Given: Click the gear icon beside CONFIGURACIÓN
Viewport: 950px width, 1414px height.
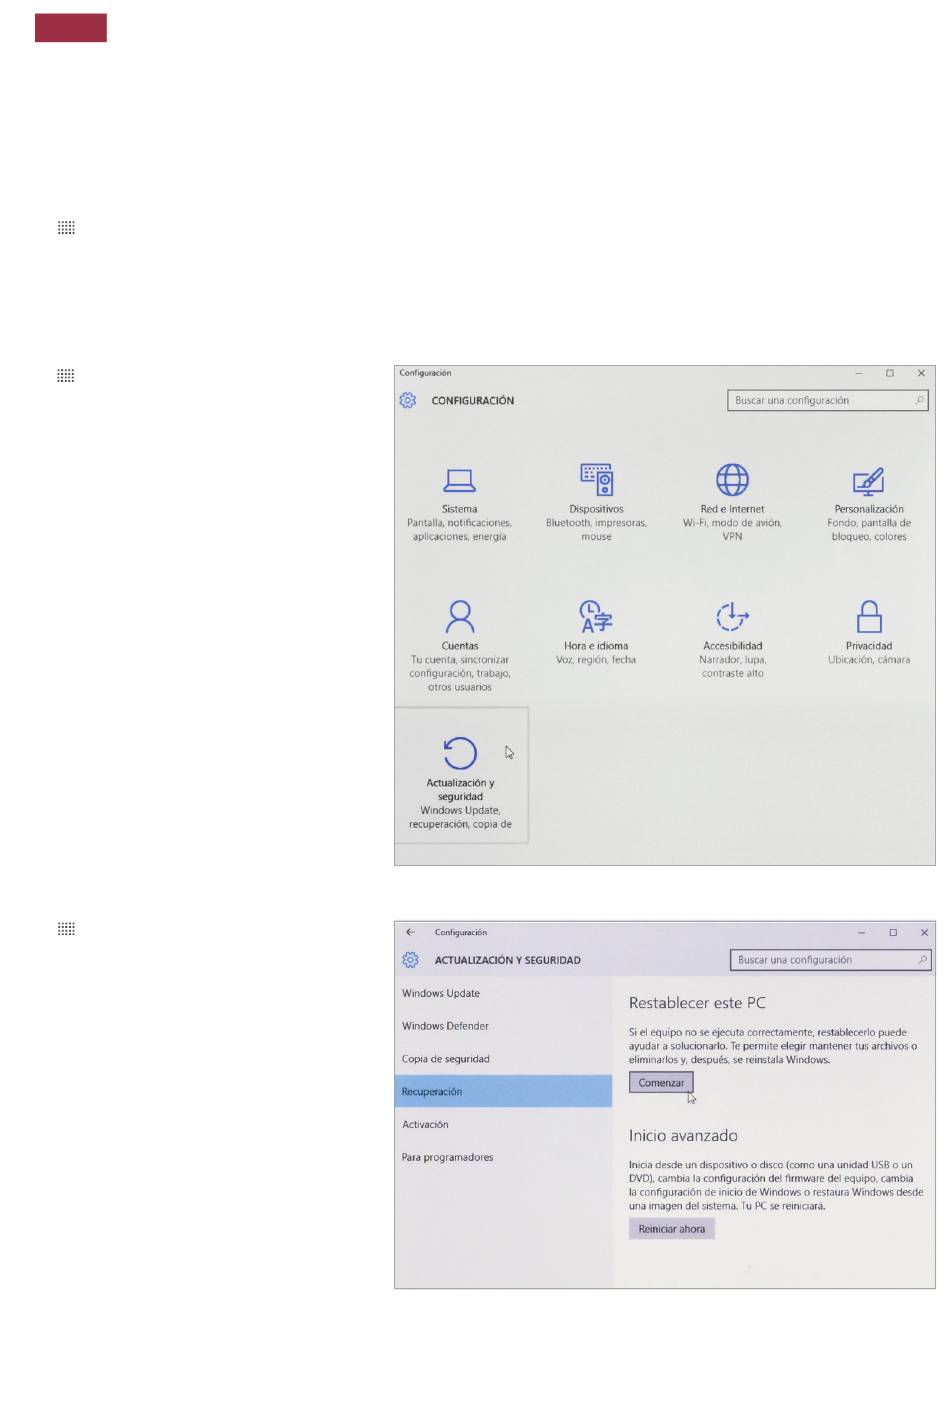Looking at the screenshot, I should coord(408,400).
